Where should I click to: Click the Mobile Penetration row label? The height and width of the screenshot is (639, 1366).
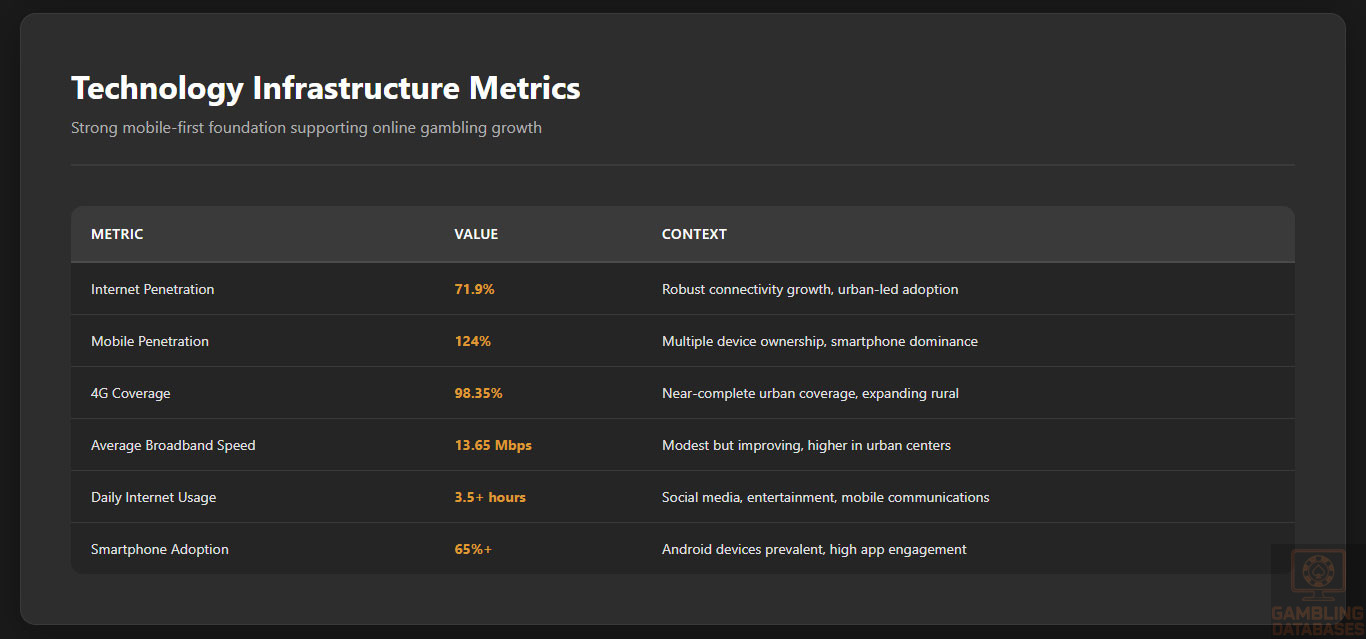click(150, 341)
